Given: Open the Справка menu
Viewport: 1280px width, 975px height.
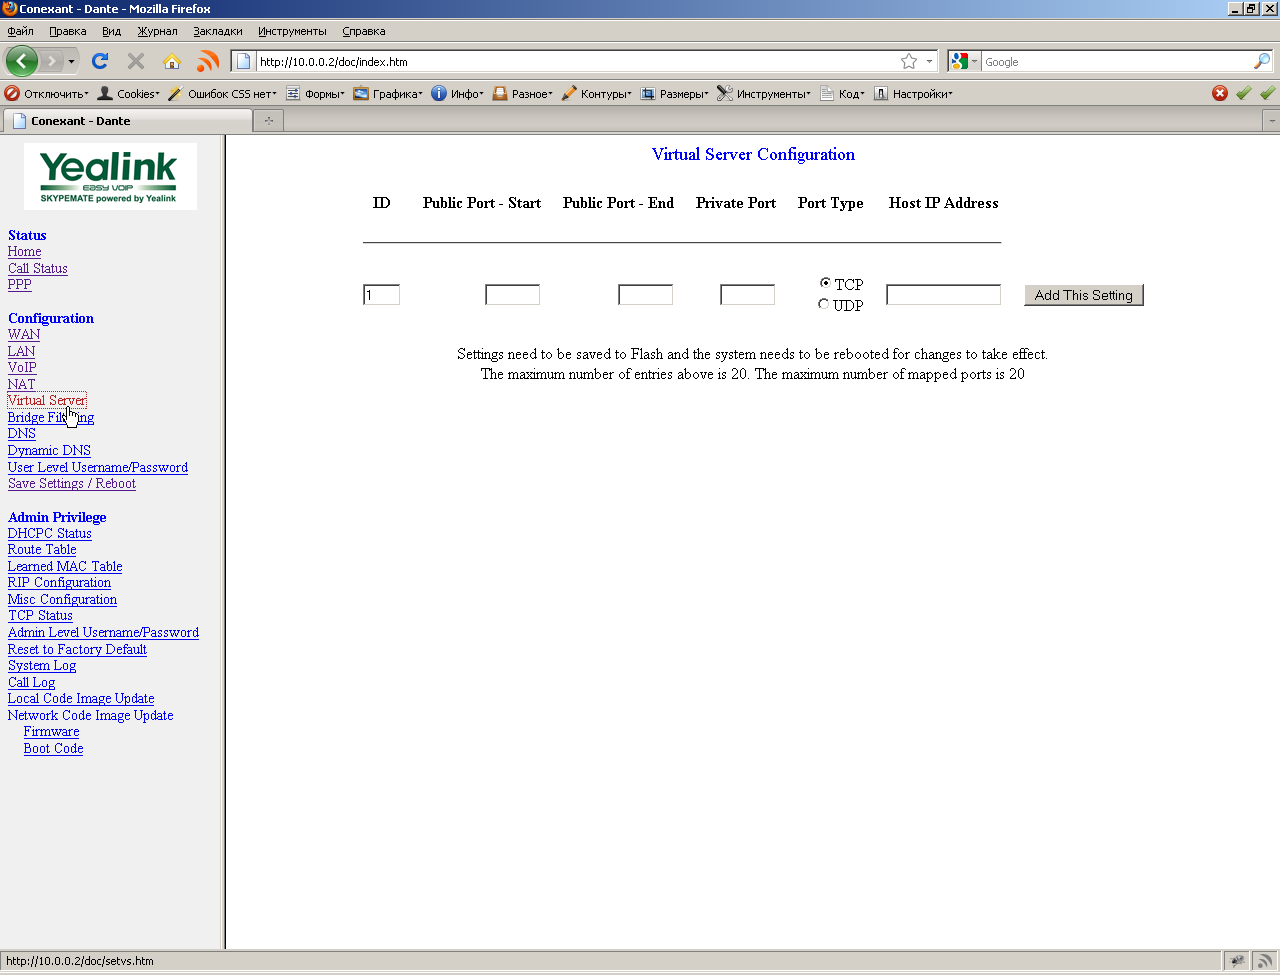Looking at the screenshot, I should click(363, 31).
